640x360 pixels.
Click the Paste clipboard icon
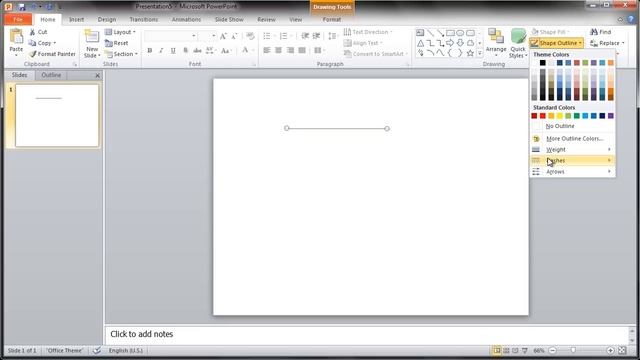pos(16,37)
